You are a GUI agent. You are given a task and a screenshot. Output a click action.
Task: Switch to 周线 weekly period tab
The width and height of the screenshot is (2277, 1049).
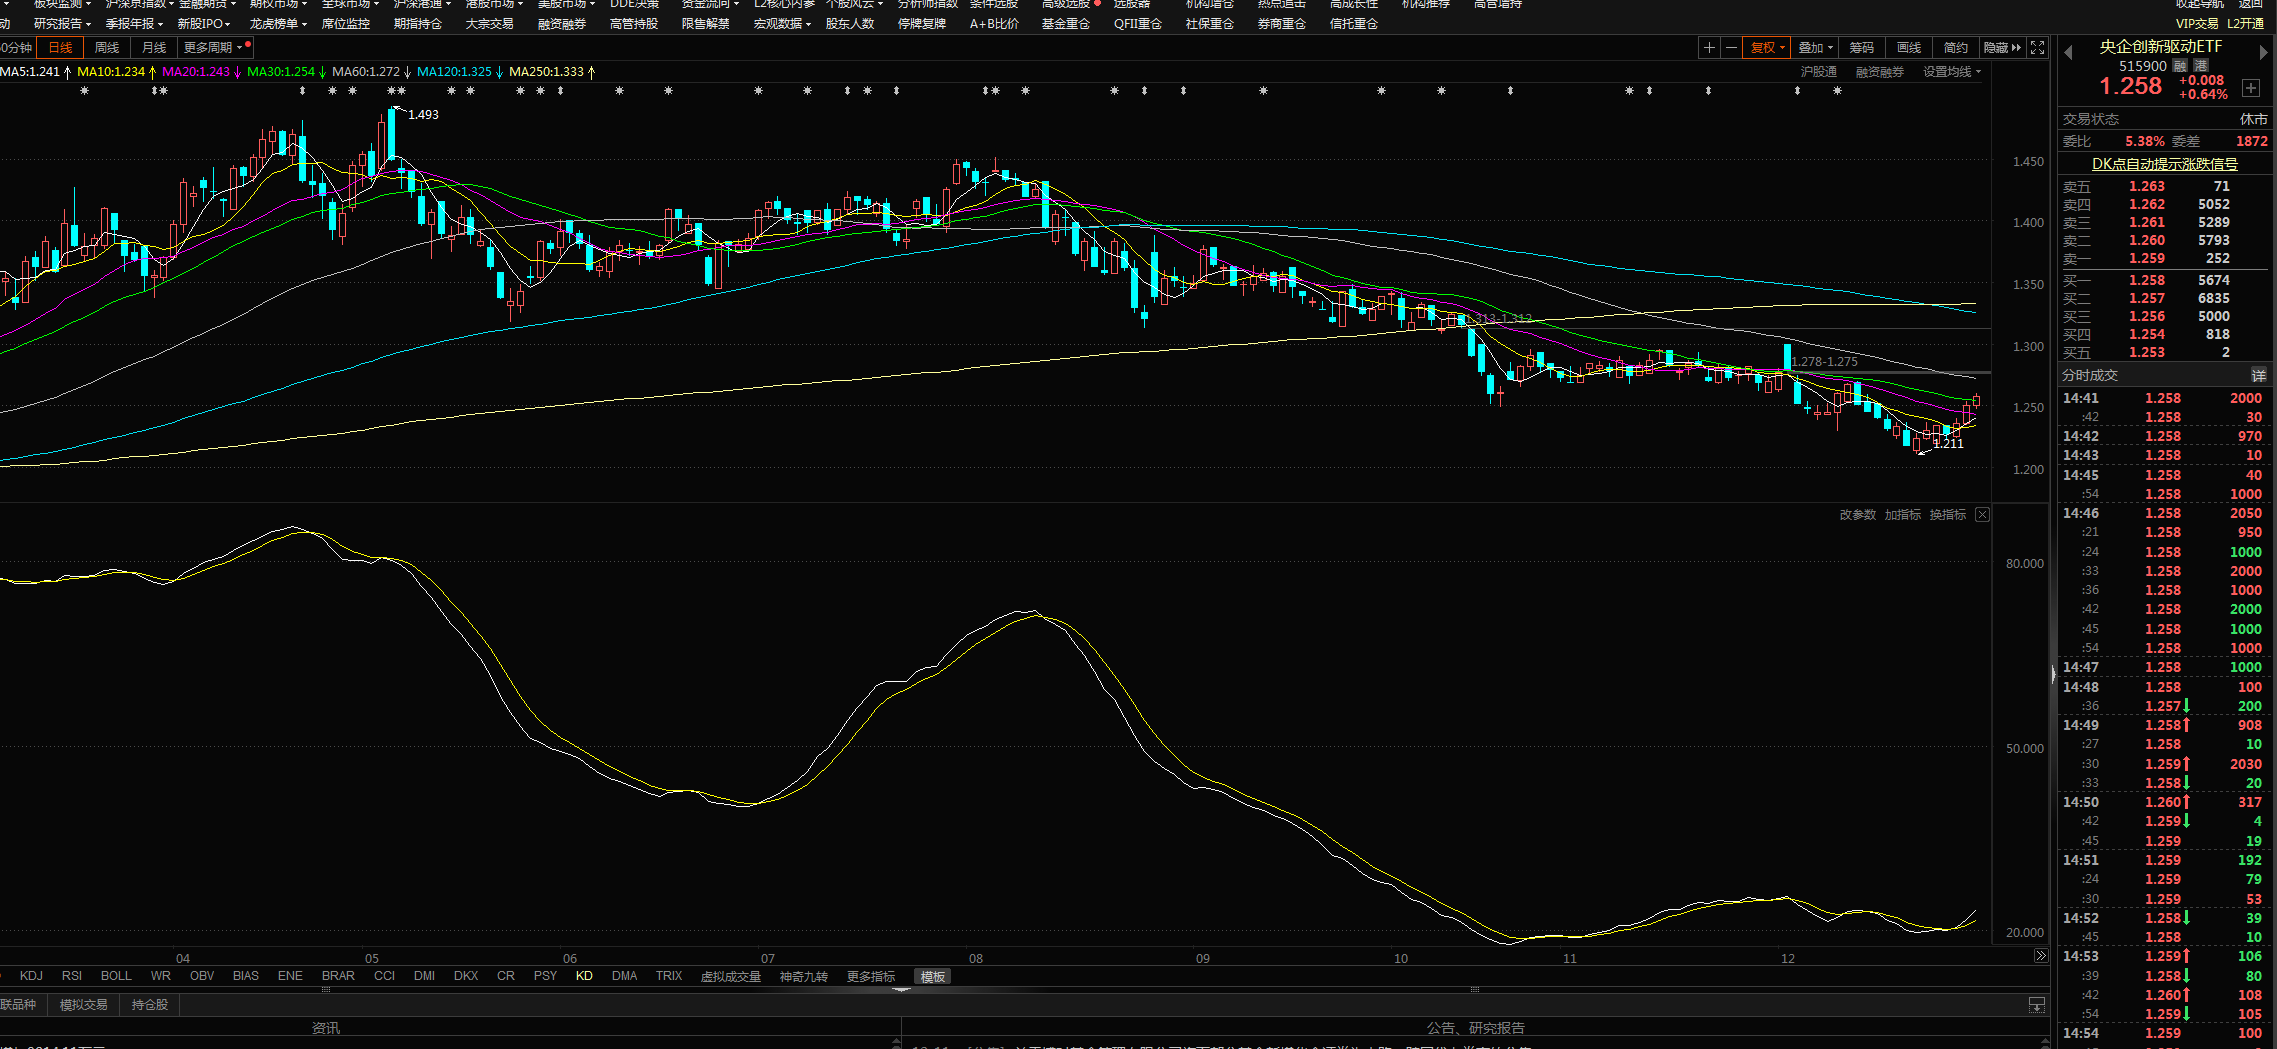point(107,48)
